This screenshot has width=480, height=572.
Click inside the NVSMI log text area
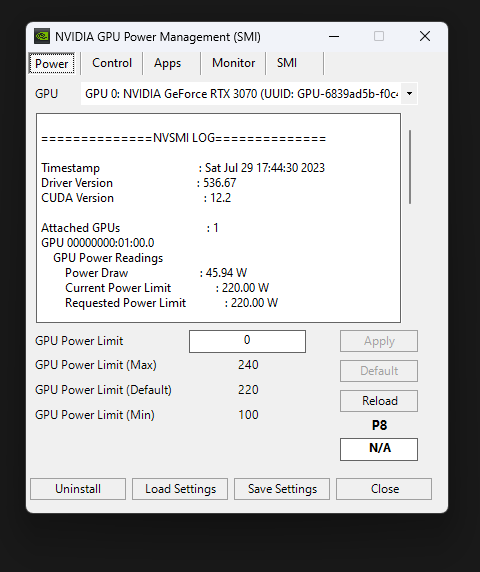[218, 218]
